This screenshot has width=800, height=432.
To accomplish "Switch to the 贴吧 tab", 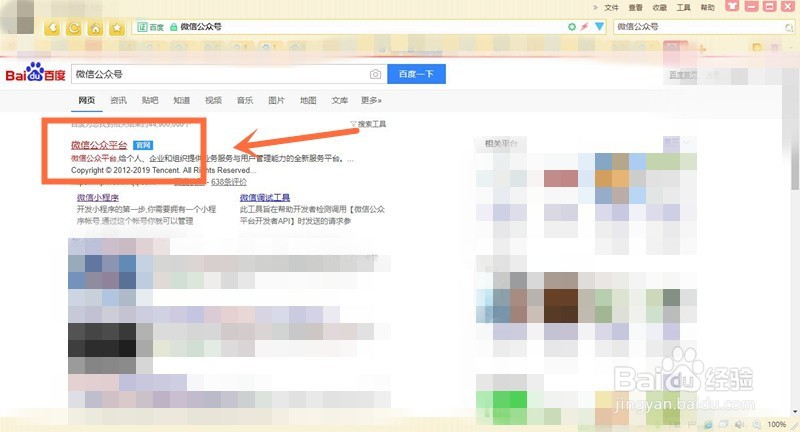I will click(x=150, y=100).
